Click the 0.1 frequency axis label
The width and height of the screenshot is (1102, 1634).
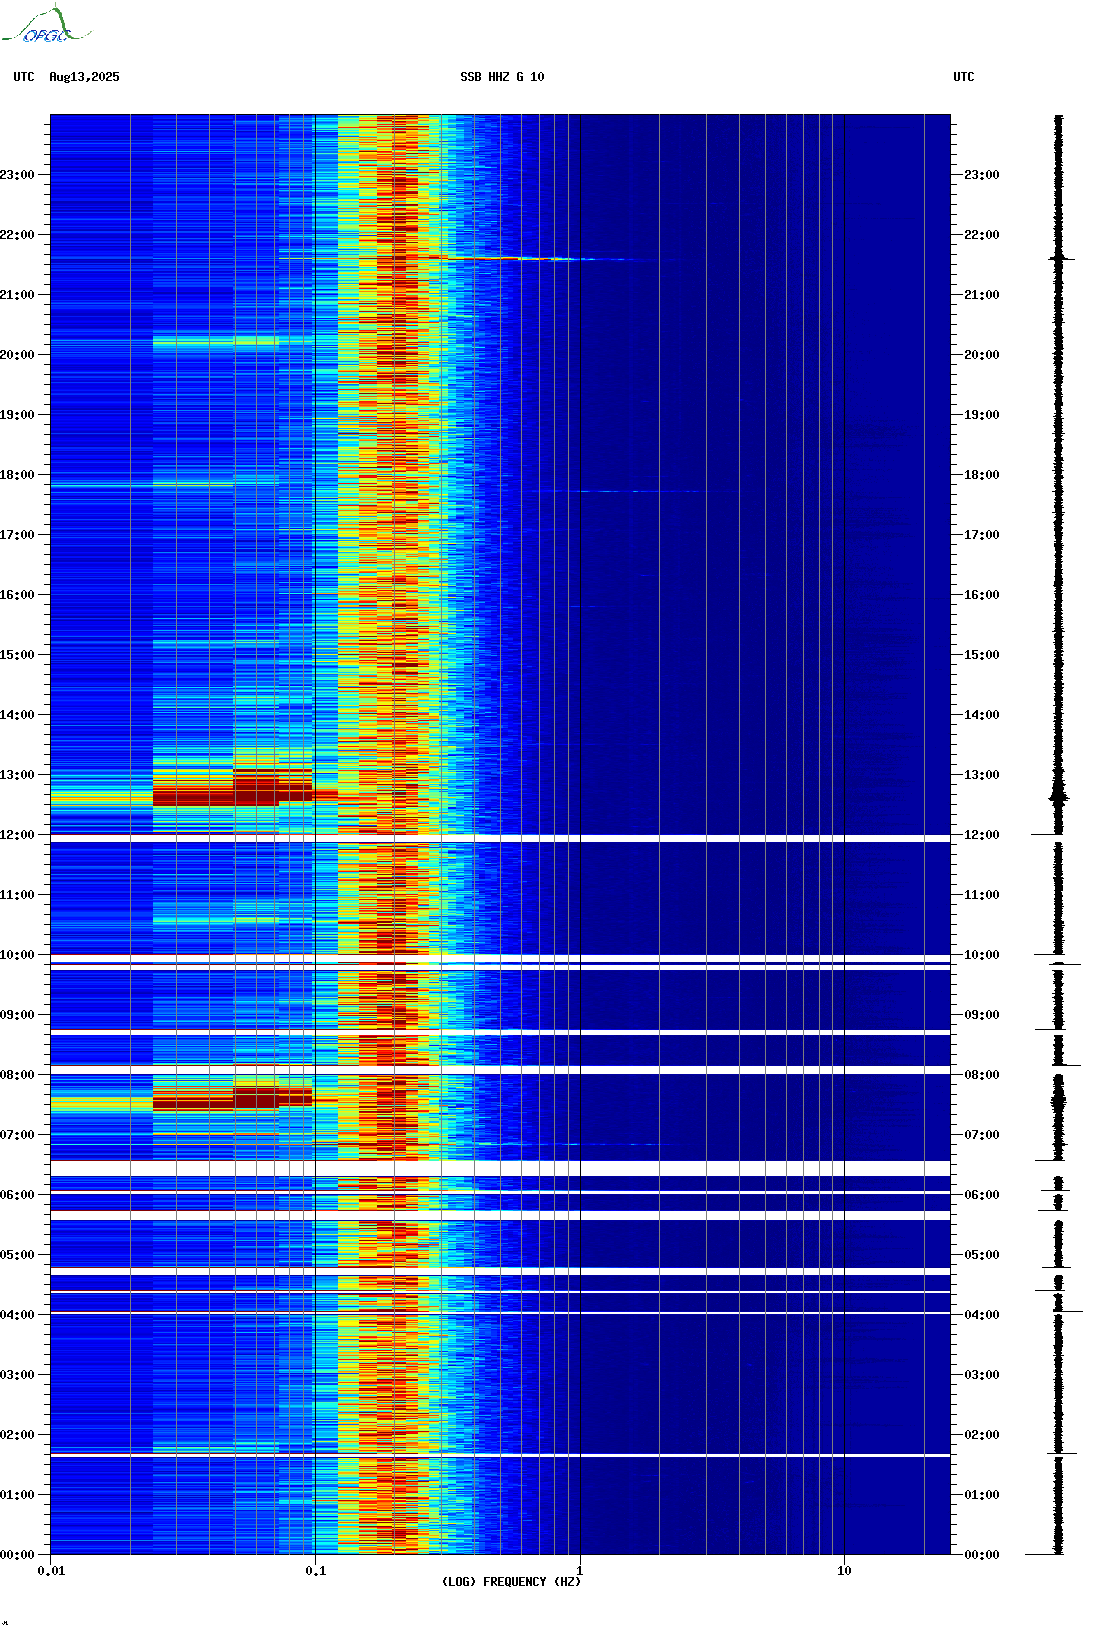(316, 1571)
